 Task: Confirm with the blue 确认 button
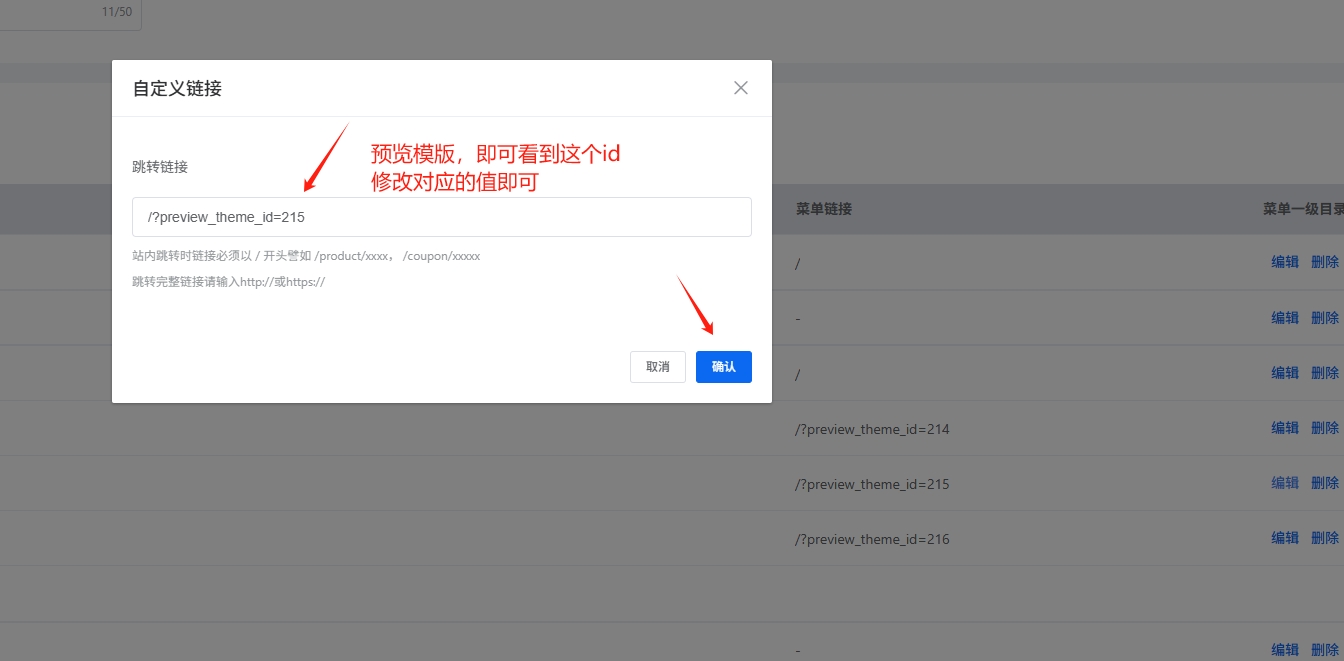click(723, 367)
